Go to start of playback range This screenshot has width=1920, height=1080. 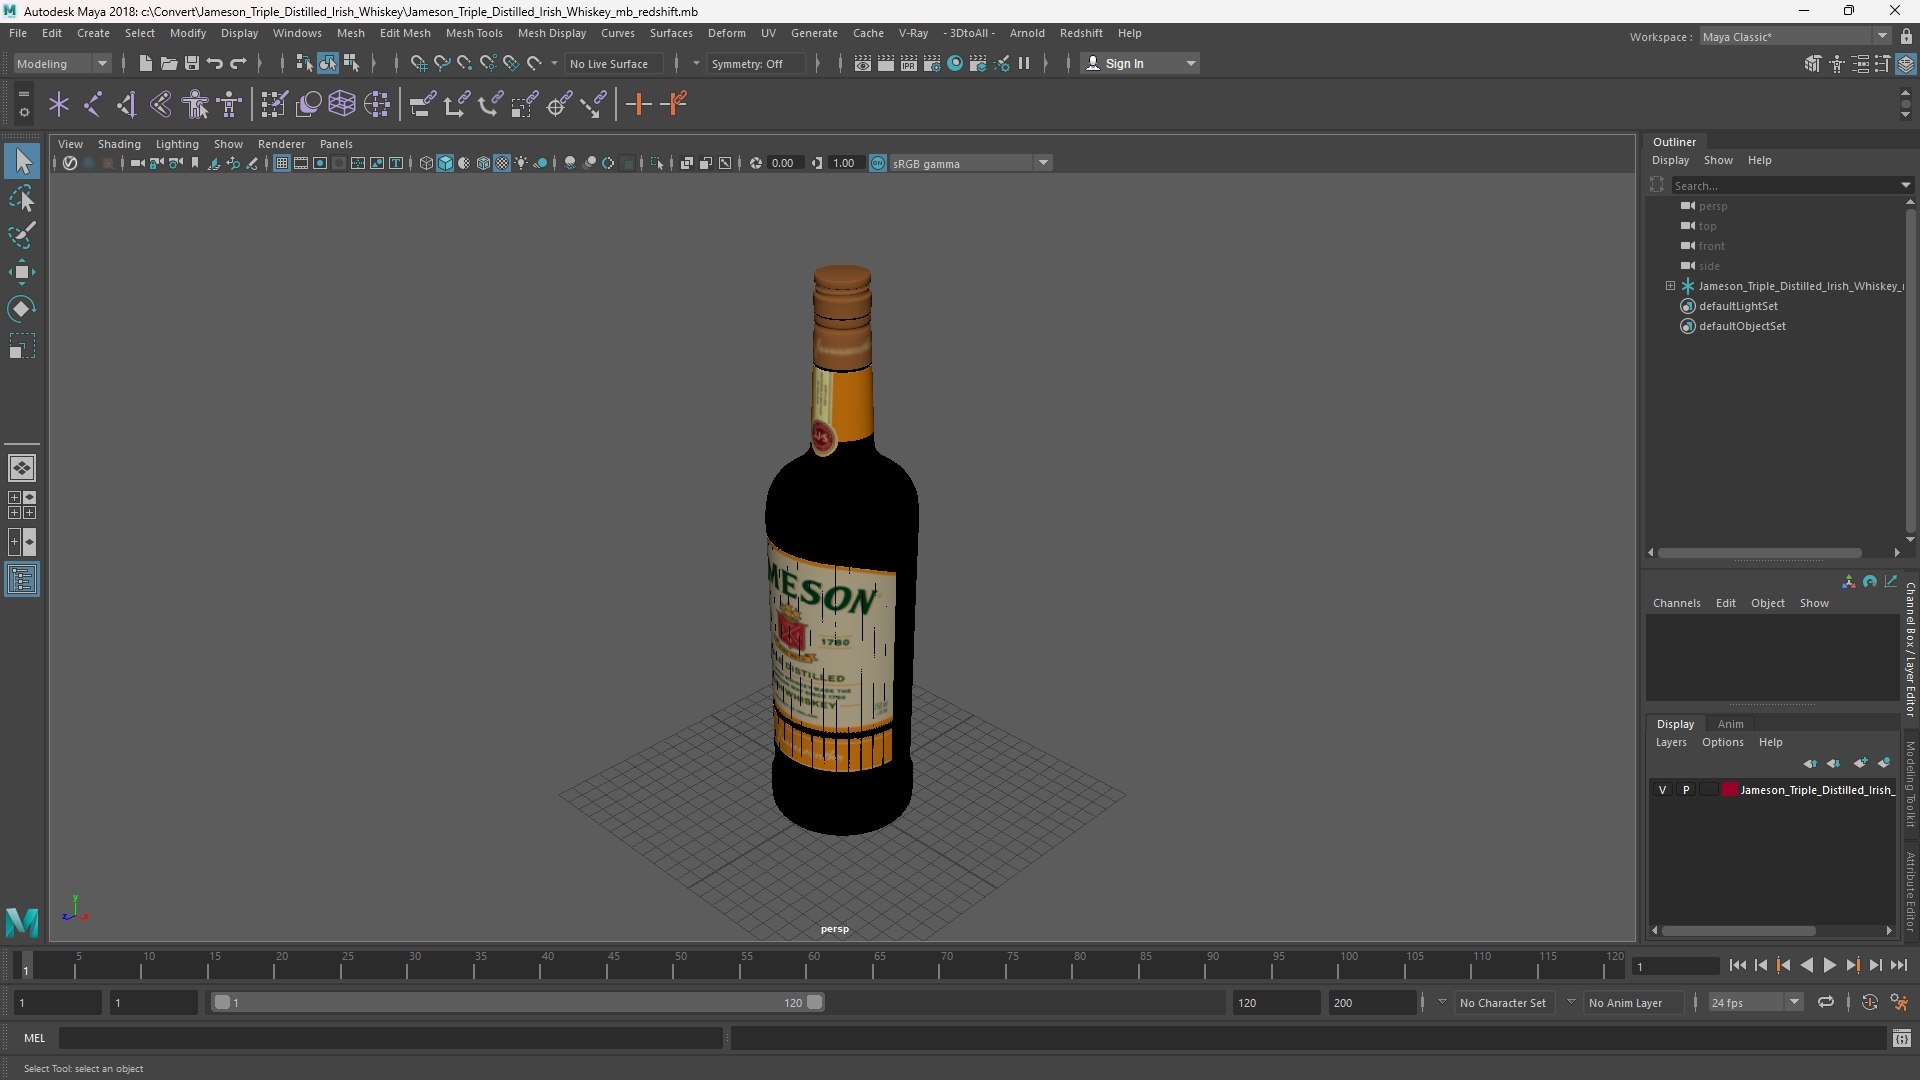click(x=1737, y=965)
